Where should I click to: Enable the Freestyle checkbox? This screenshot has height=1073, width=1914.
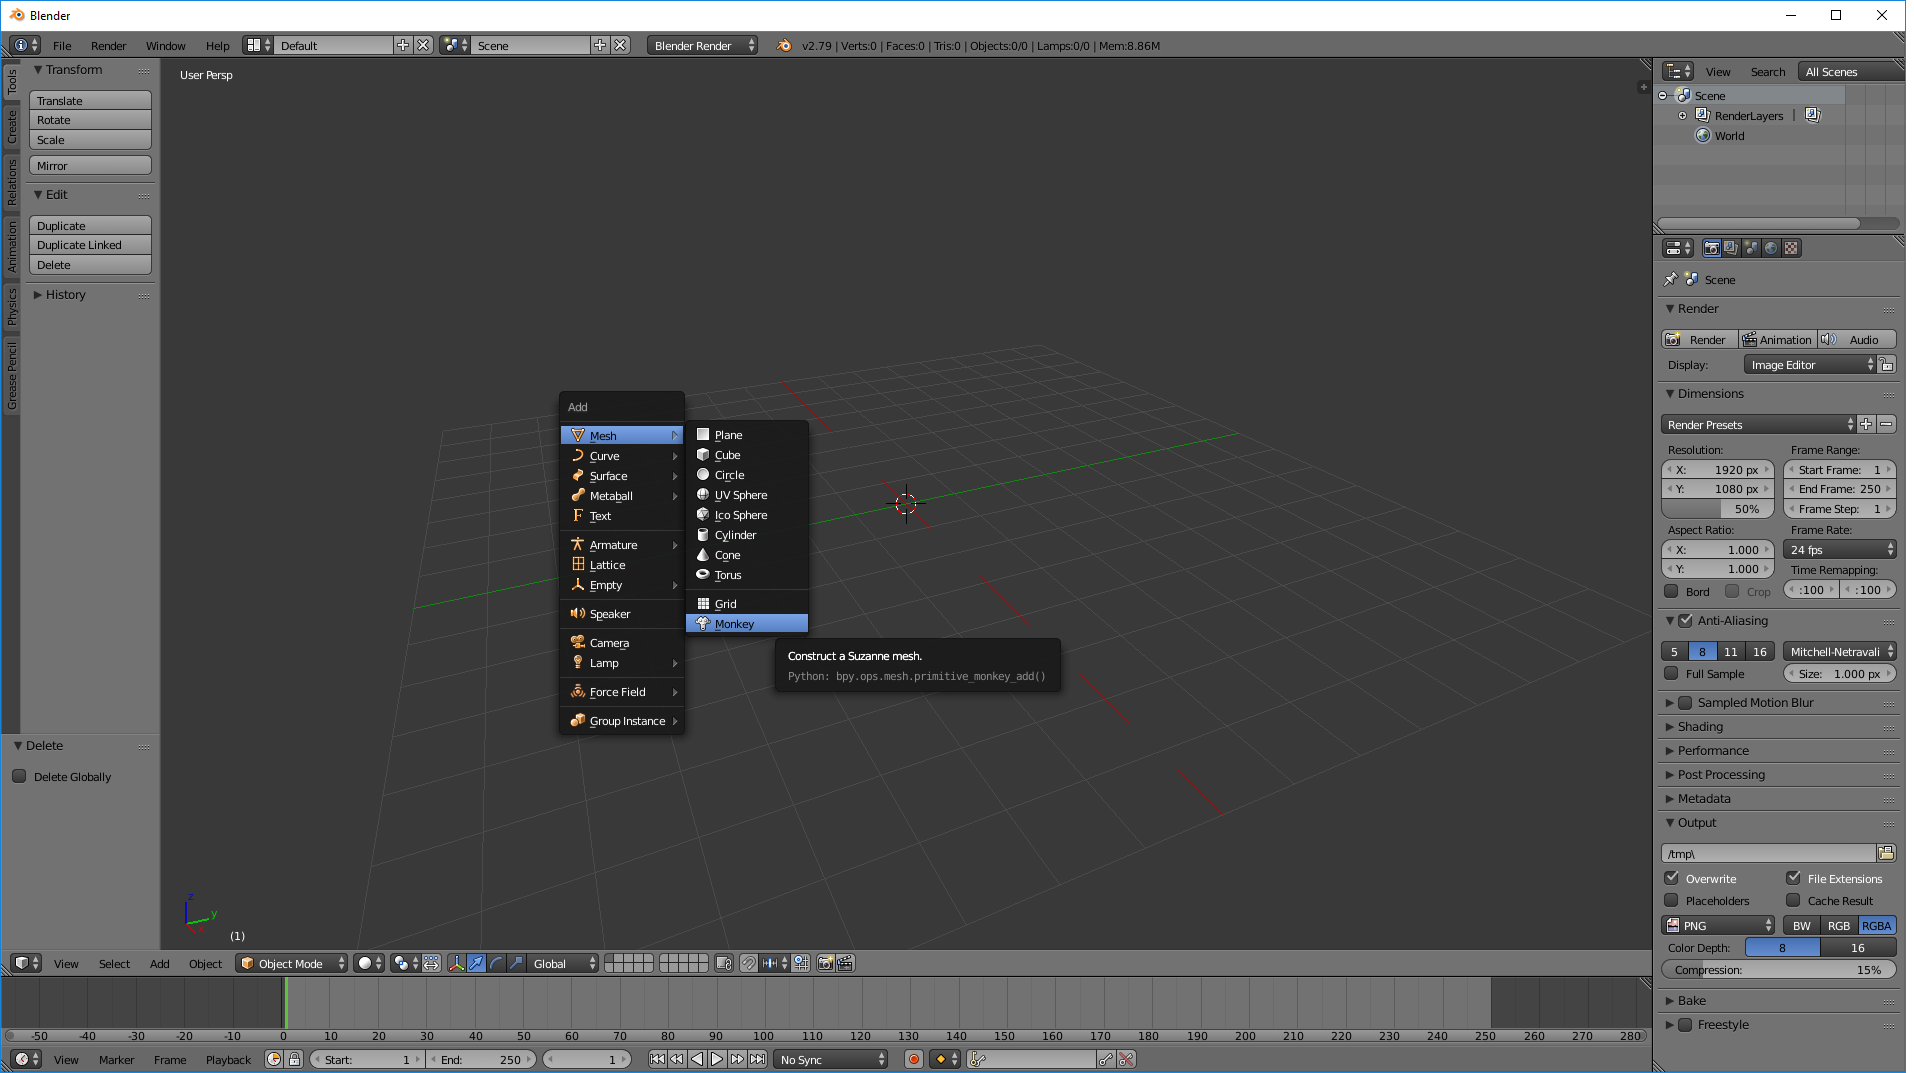[x=1685, y=1024]
